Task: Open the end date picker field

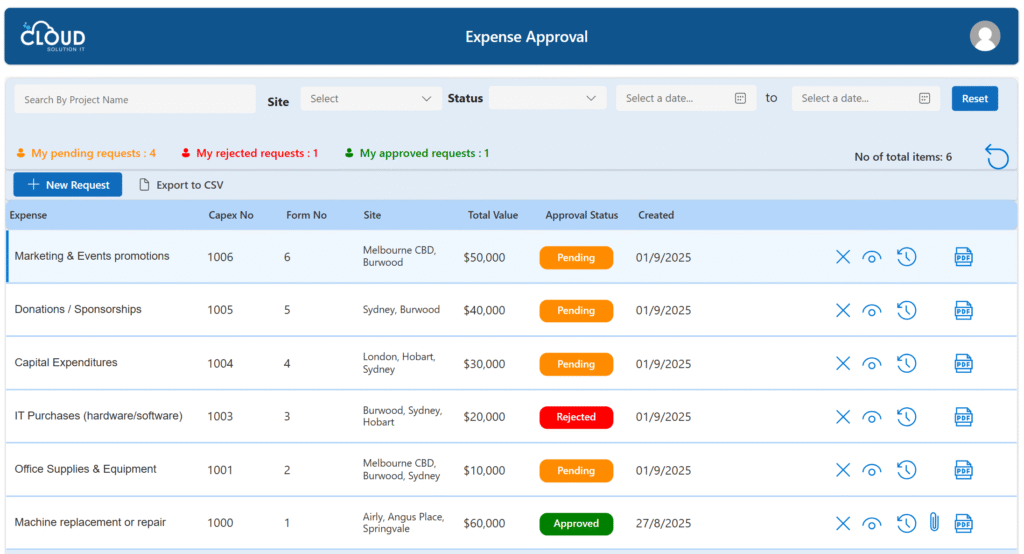Action: coord(865,99)
